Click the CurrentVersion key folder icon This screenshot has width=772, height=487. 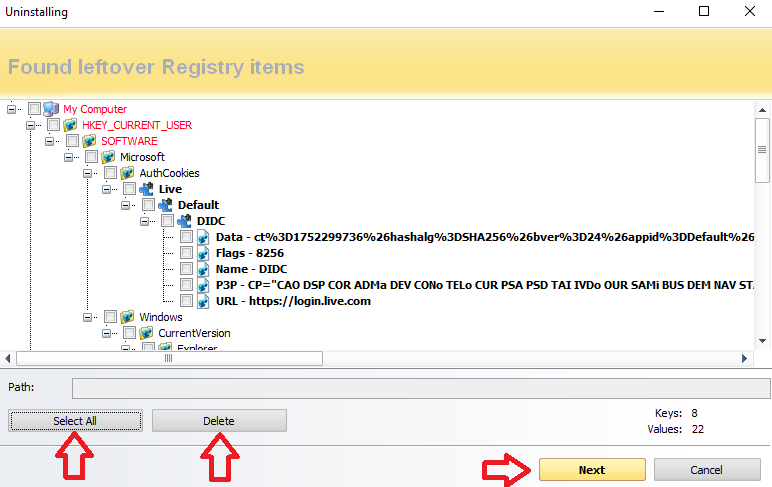click(146, 333)
